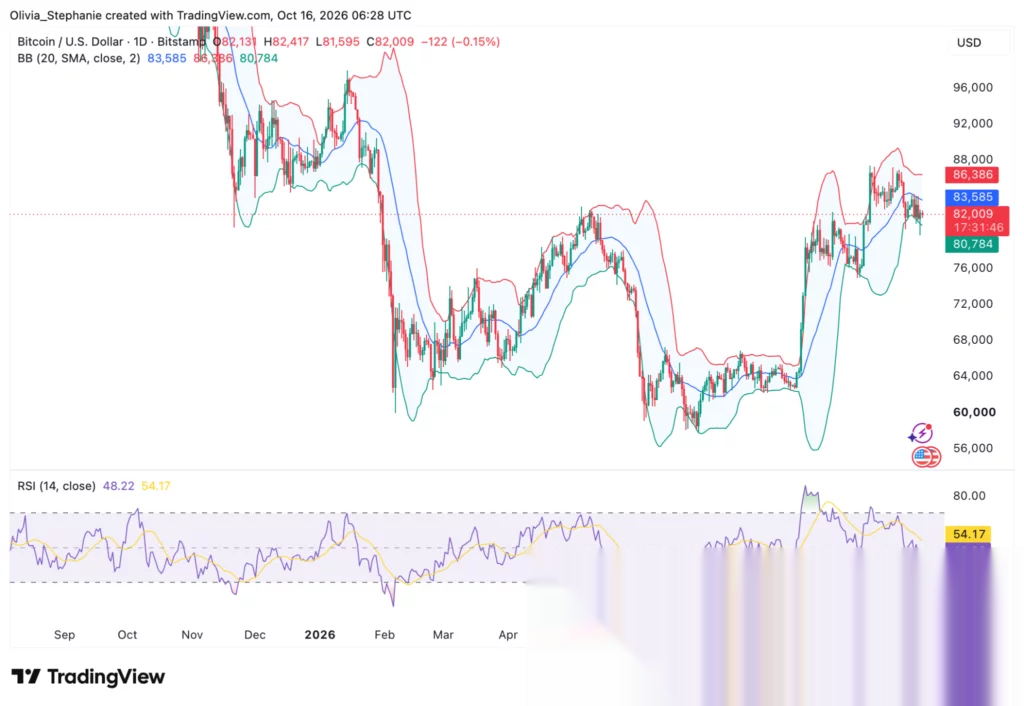This screenshot has width=1024, height=706.
Task: Click the purple 48.22 RSI legend value
Action: click(118, 486)
